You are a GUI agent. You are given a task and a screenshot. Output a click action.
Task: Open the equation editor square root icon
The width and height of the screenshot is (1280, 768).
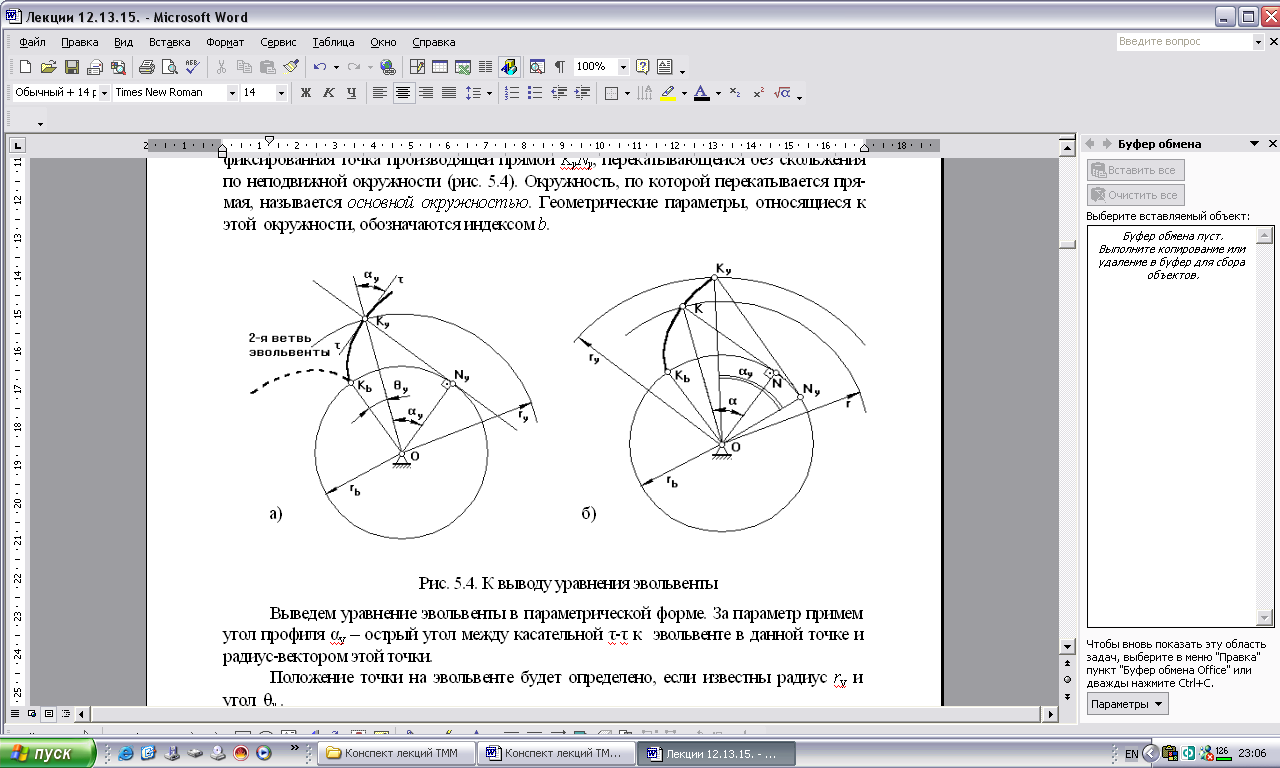[x=783, y=93]
